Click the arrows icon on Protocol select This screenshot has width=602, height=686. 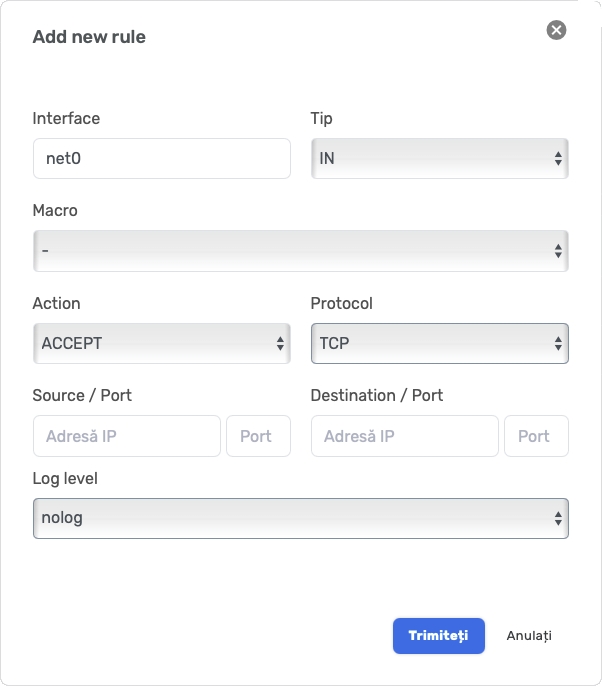click(x=558, y=343)
